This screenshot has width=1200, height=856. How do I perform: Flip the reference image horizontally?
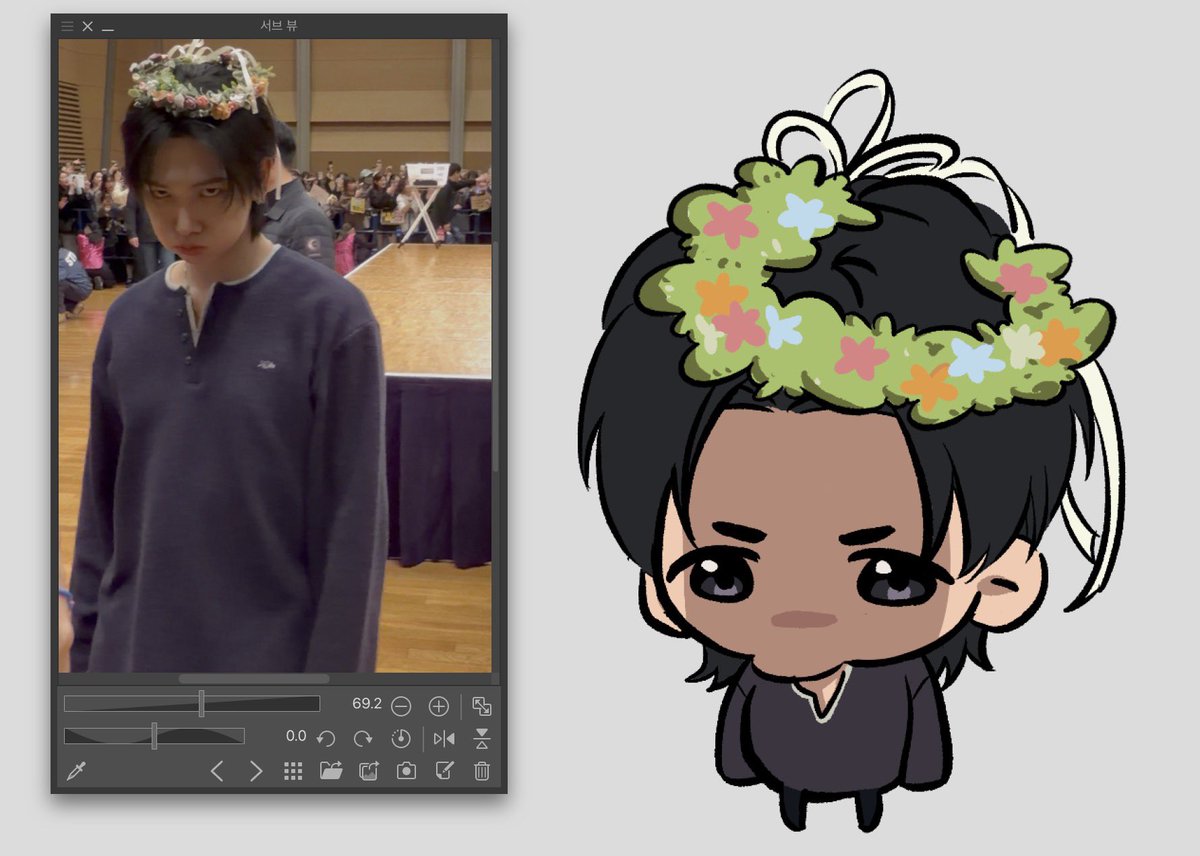pos(444,739)
